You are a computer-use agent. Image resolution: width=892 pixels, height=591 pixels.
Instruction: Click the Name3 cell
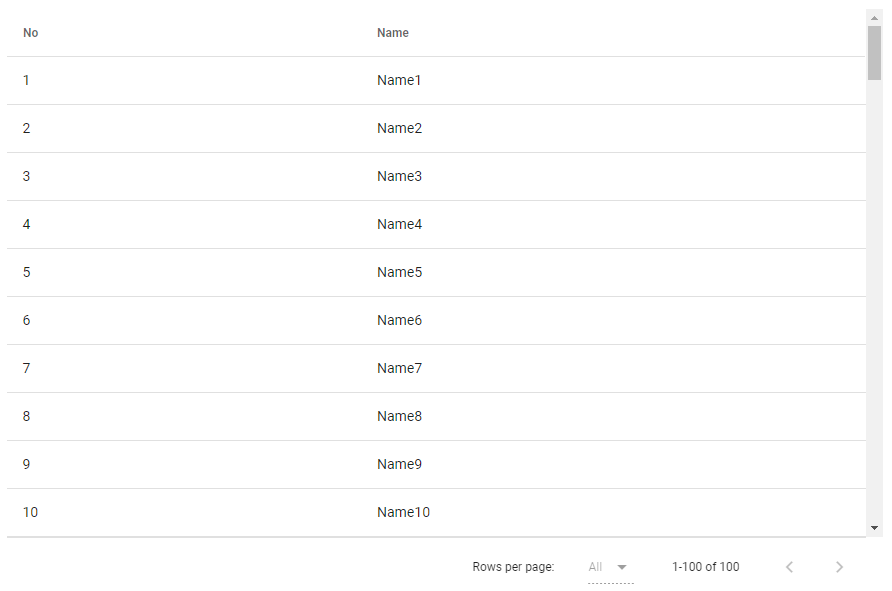tap(399, 176)
